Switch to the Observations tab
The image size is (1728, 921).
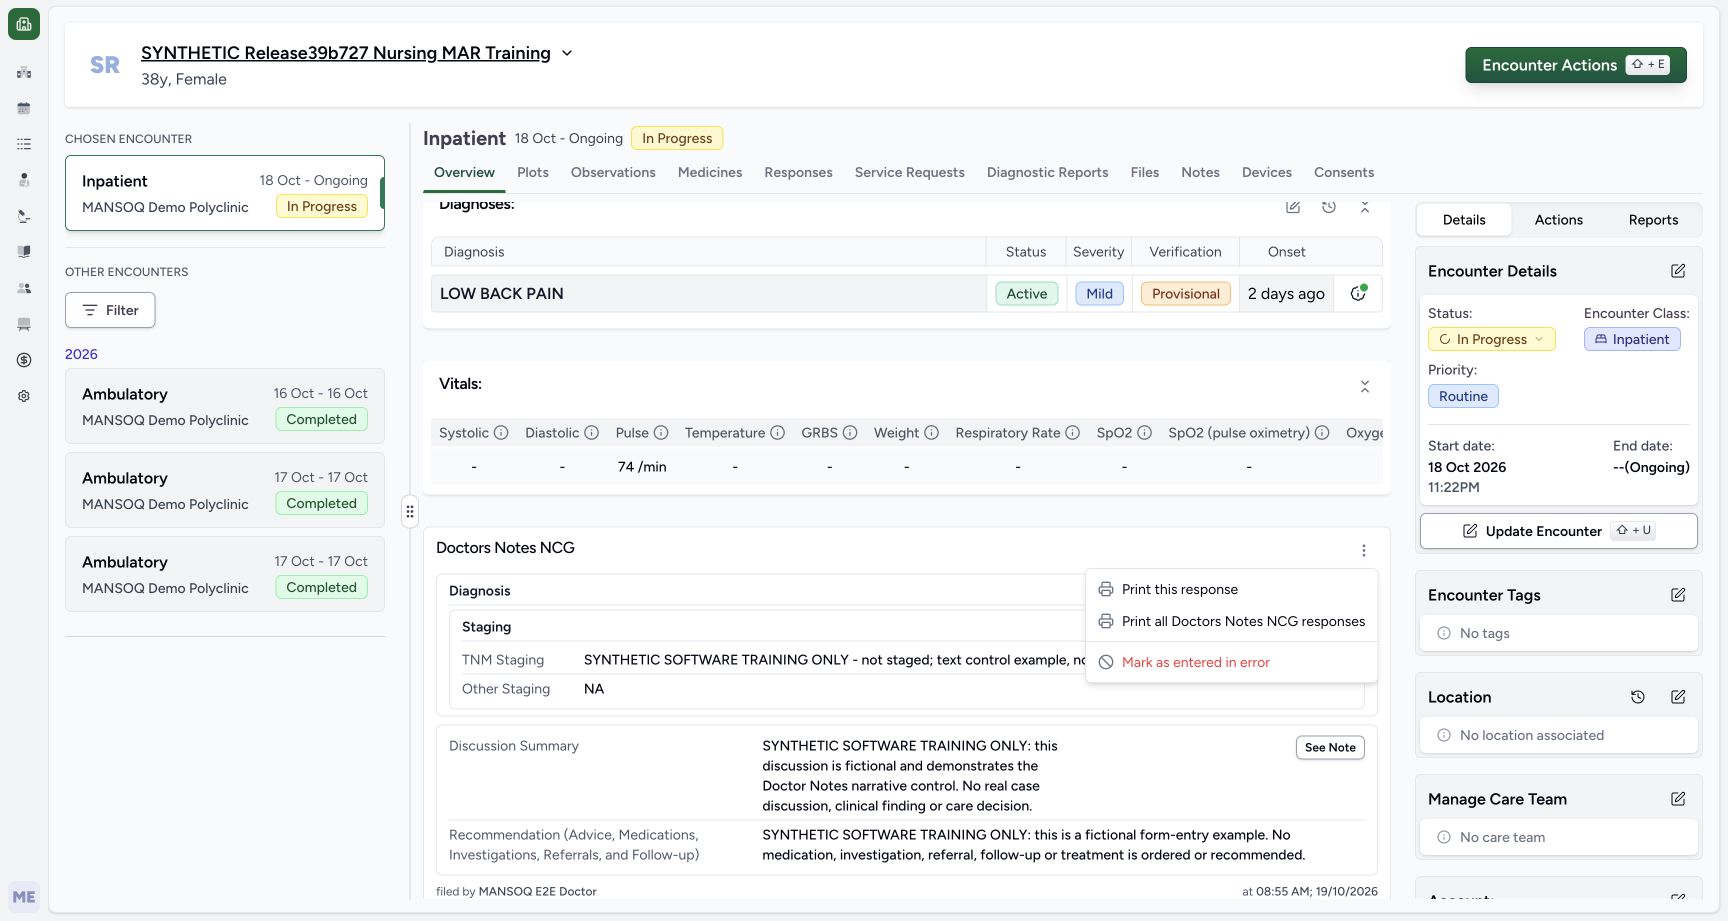(x=613, y=172)
